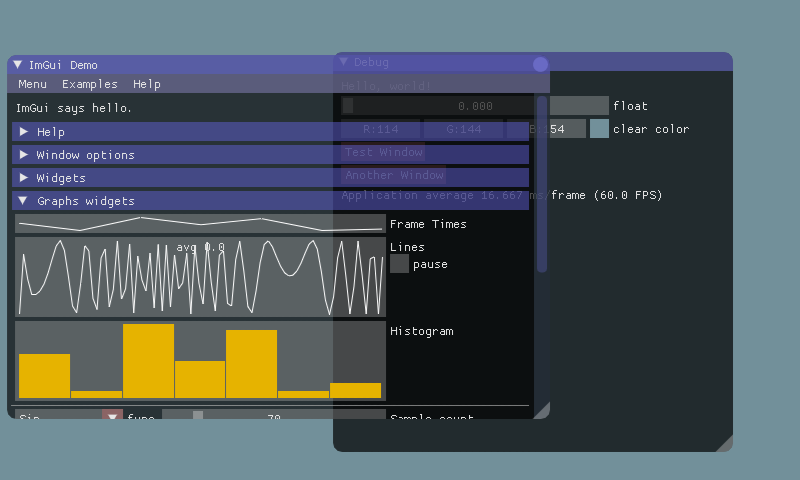Click the float slider in Debug window
Image resolution: width=800 pixels, height=480 pixels.
coord(475,106)
